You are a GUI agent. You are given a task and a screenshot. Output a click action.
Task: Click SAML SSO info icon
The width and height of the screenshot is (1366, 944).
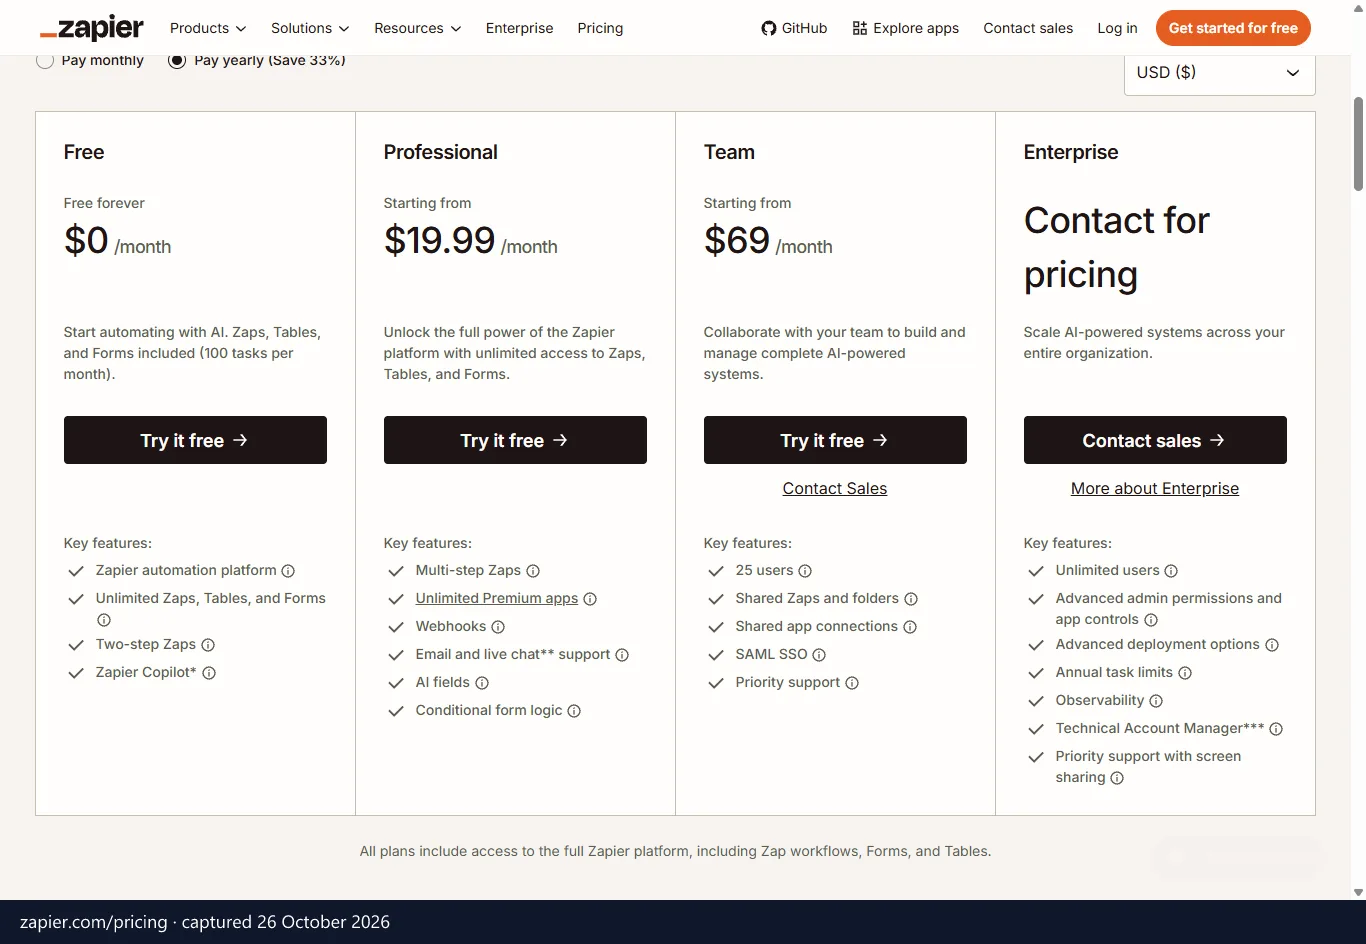[819, 655]
